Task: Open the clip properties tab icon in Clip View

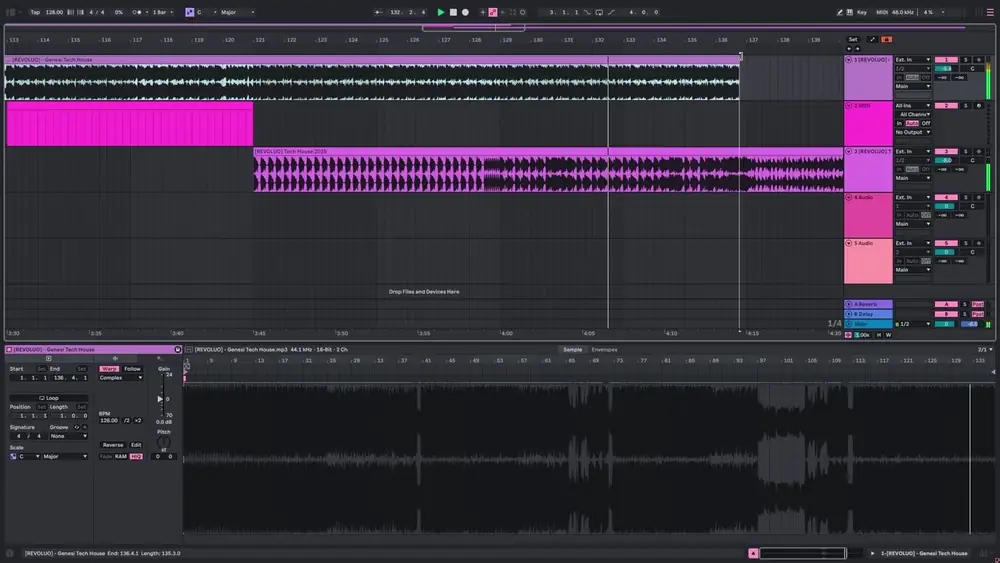Action: 48,359
